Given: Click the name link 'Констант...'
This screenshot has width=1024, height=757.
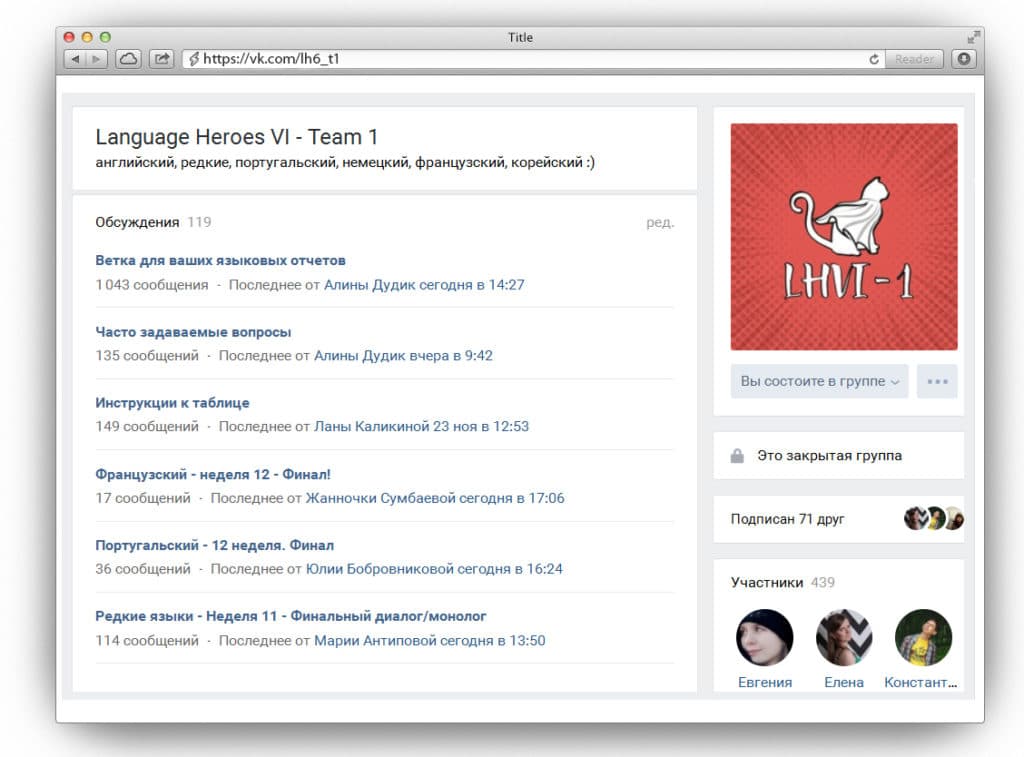Looking at the screenshot, I should coord(920,683).
